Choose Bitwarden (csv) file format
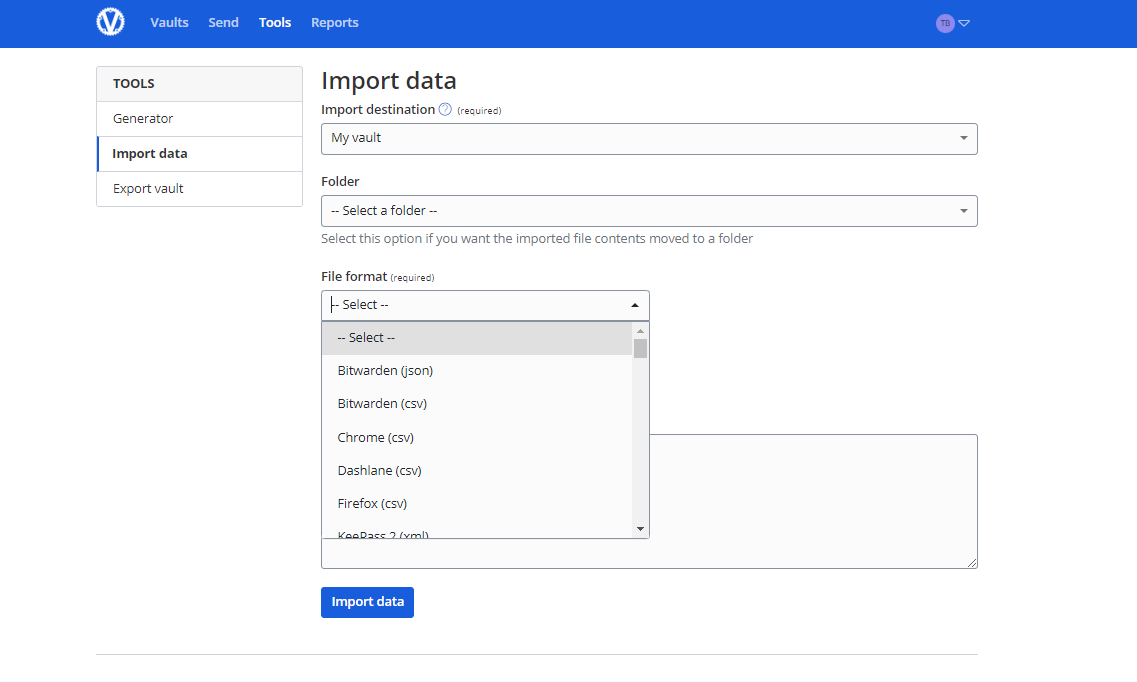This screenshot has height=682, width=1137. pos(477,404)
